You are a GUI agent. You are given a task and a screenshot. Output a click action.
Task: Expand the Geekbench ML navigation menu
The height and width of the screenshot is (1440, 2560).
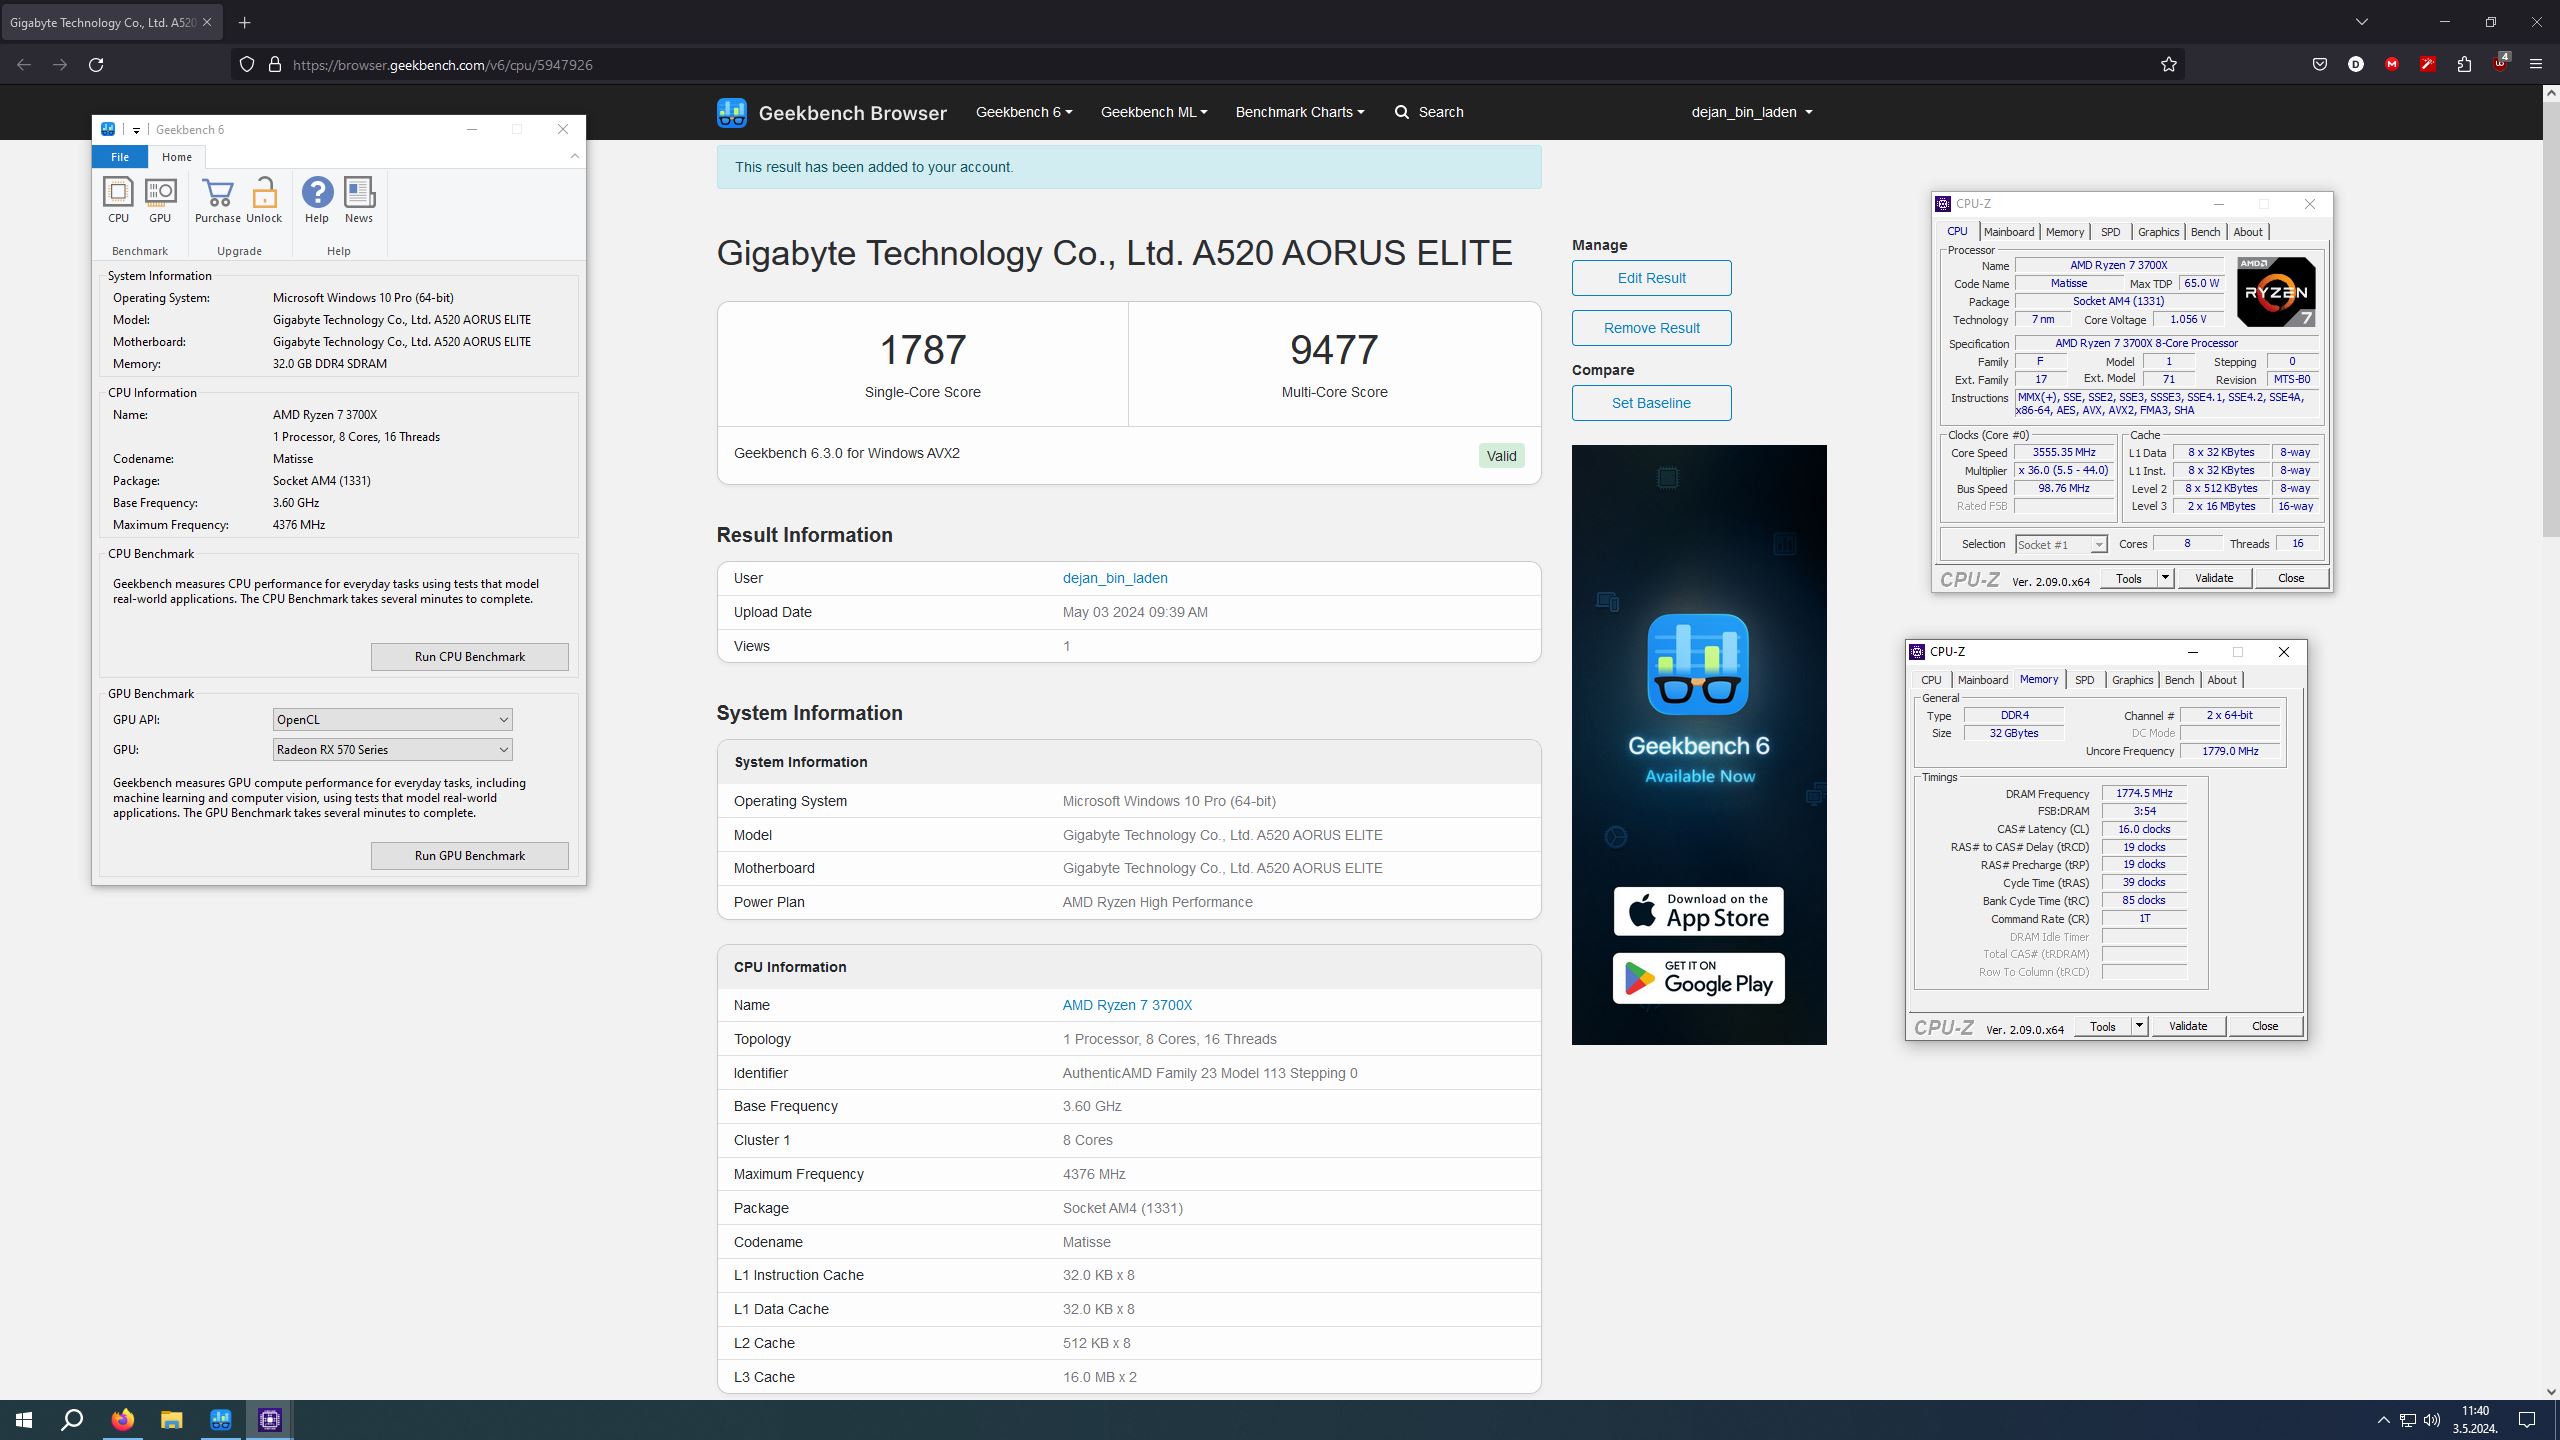pos(1154,112)
